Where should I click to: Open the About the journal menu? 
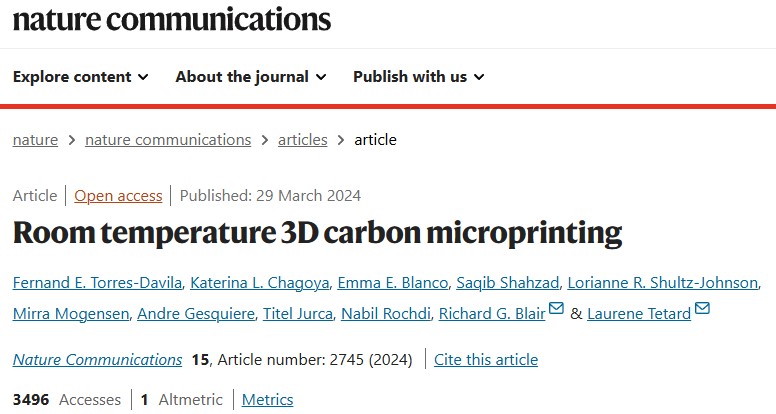click(x=250, y=77)
